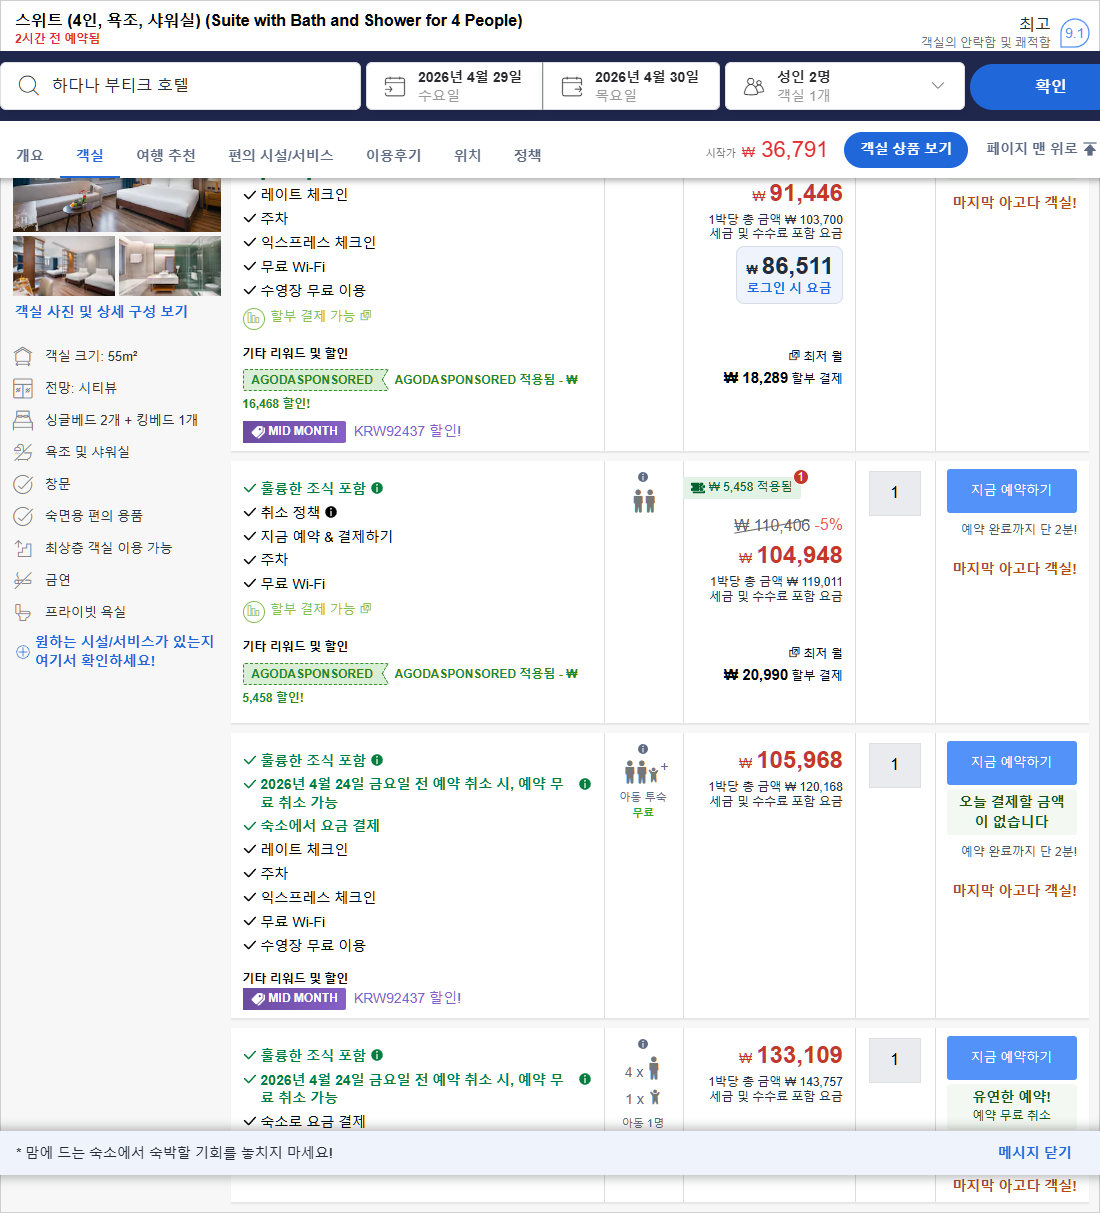Viewport: 1100px width, 1213px height.
Task: Click the bathtub and shower icon
Action: [23, 452]
